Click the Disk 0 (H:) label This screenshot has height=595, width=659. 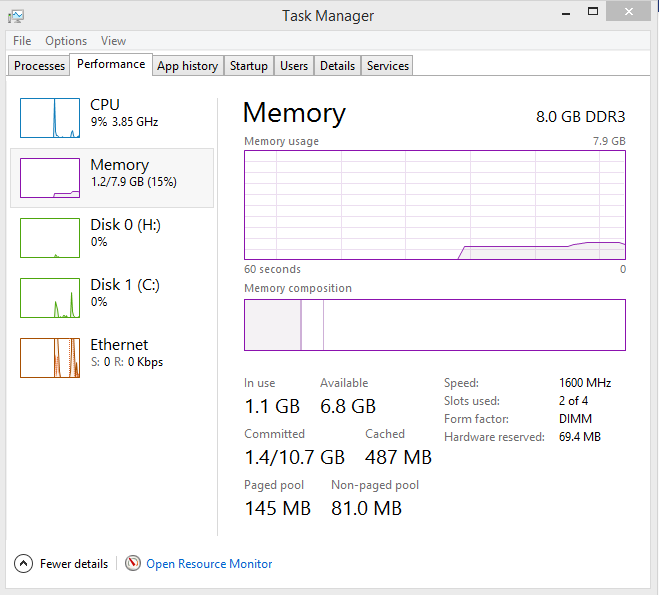tap(125, 225)
